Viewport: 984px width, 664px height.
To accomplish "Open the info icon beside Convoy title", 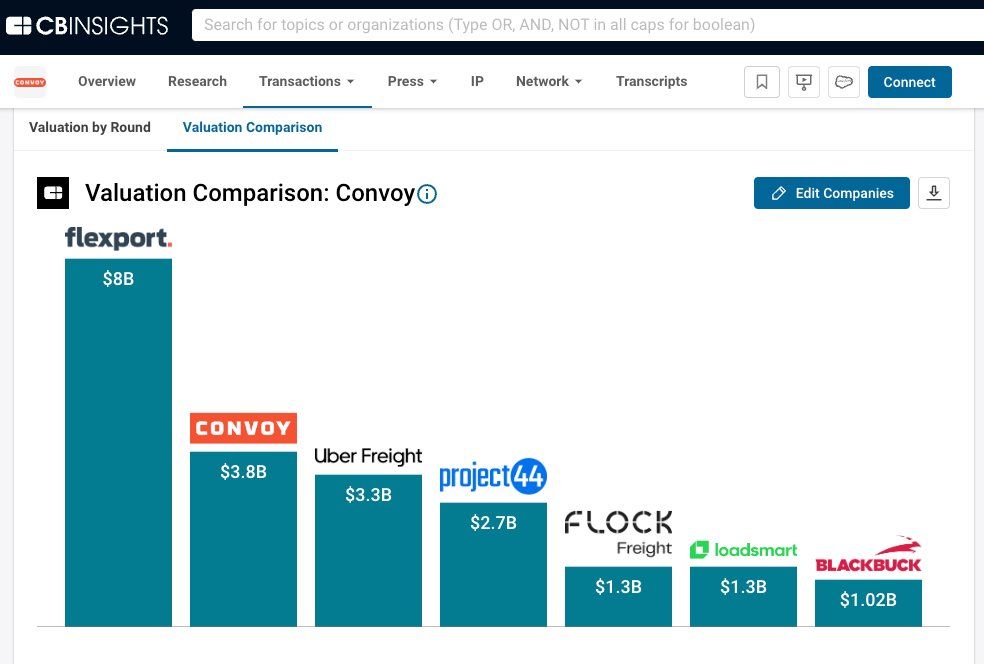I will [427, 194].
